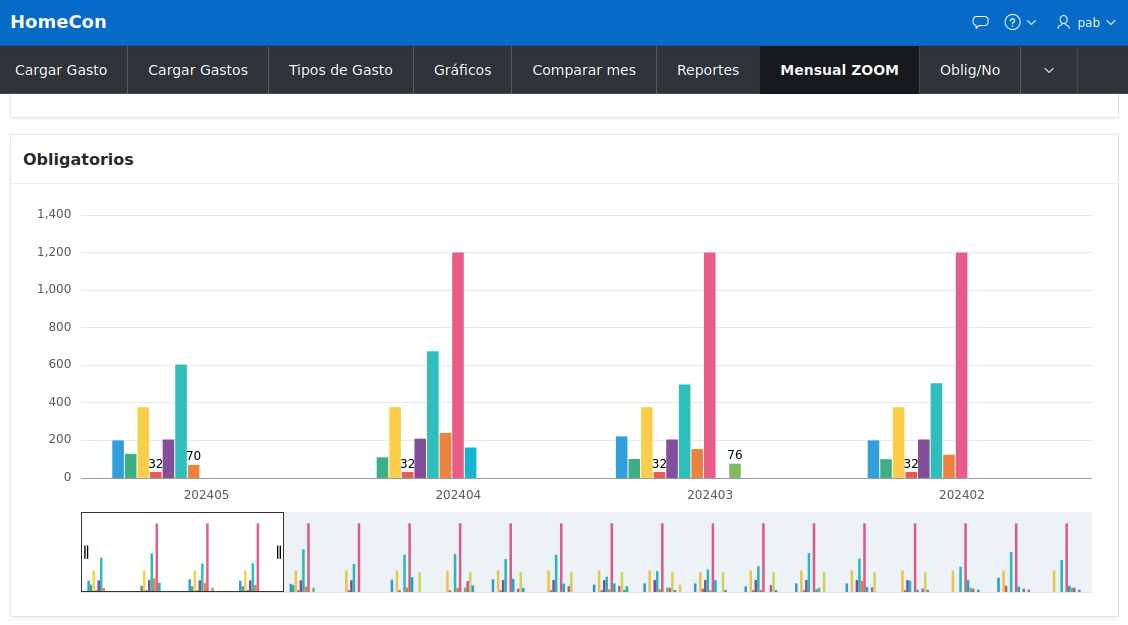Open the Cargar Gastos section
This screenshot has width=1128, height=625.
point(197,70)
